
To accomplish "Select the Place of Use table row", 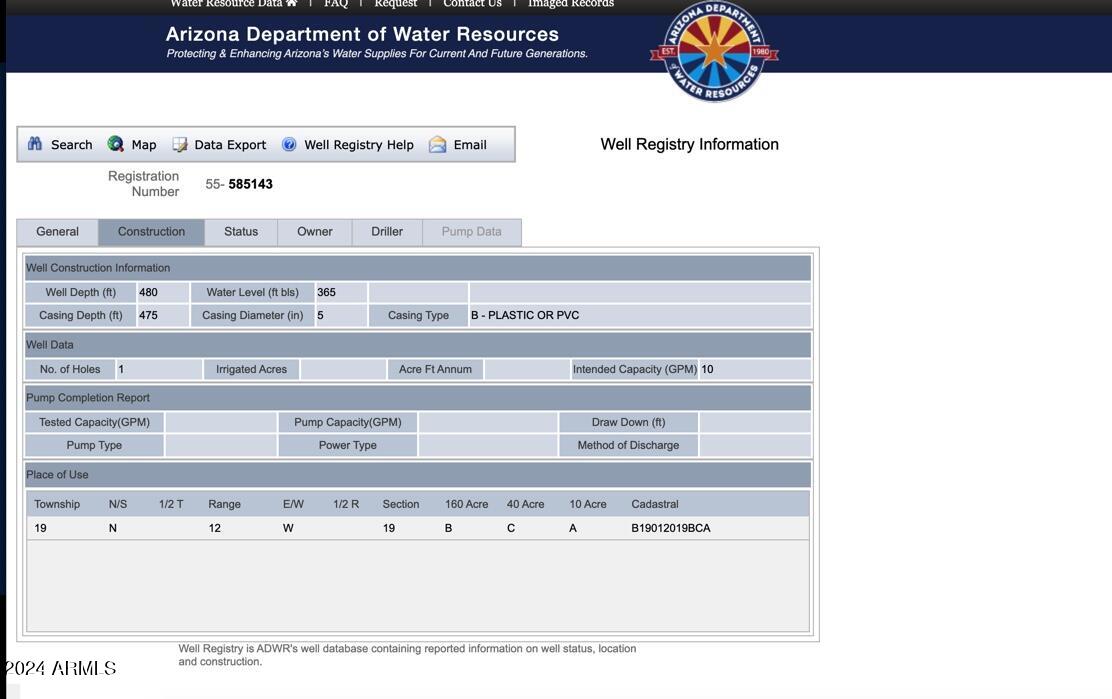I will (417, 528).
